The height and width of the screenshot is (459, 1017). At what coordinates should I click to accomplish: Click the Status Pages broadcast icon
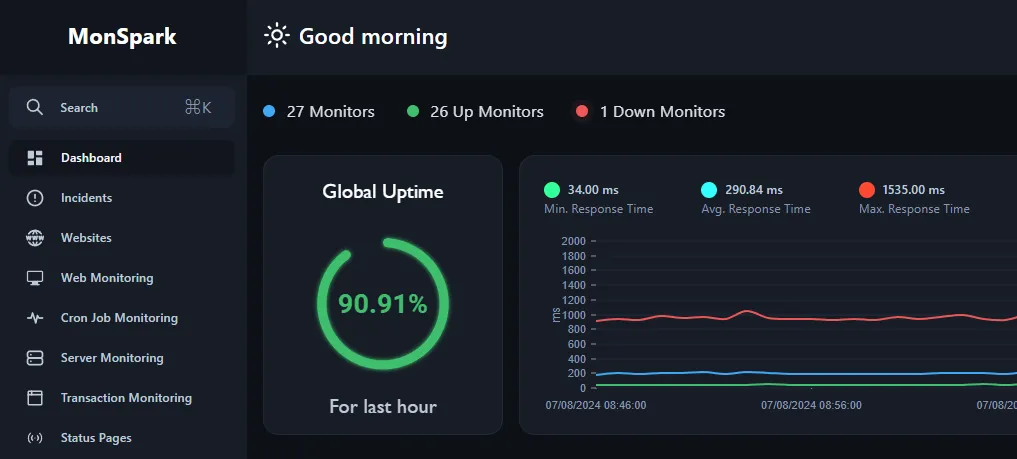[35, 438]
